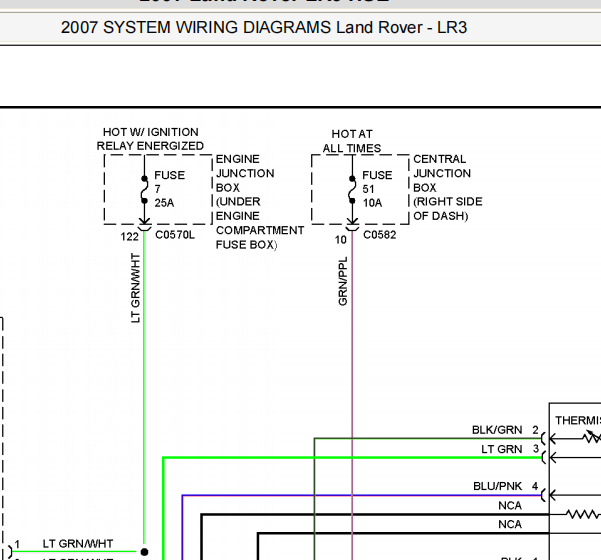Click the vertical 'GRN/PPL' wire label
The width and height of the screenshot is (601, 560).
343,281
